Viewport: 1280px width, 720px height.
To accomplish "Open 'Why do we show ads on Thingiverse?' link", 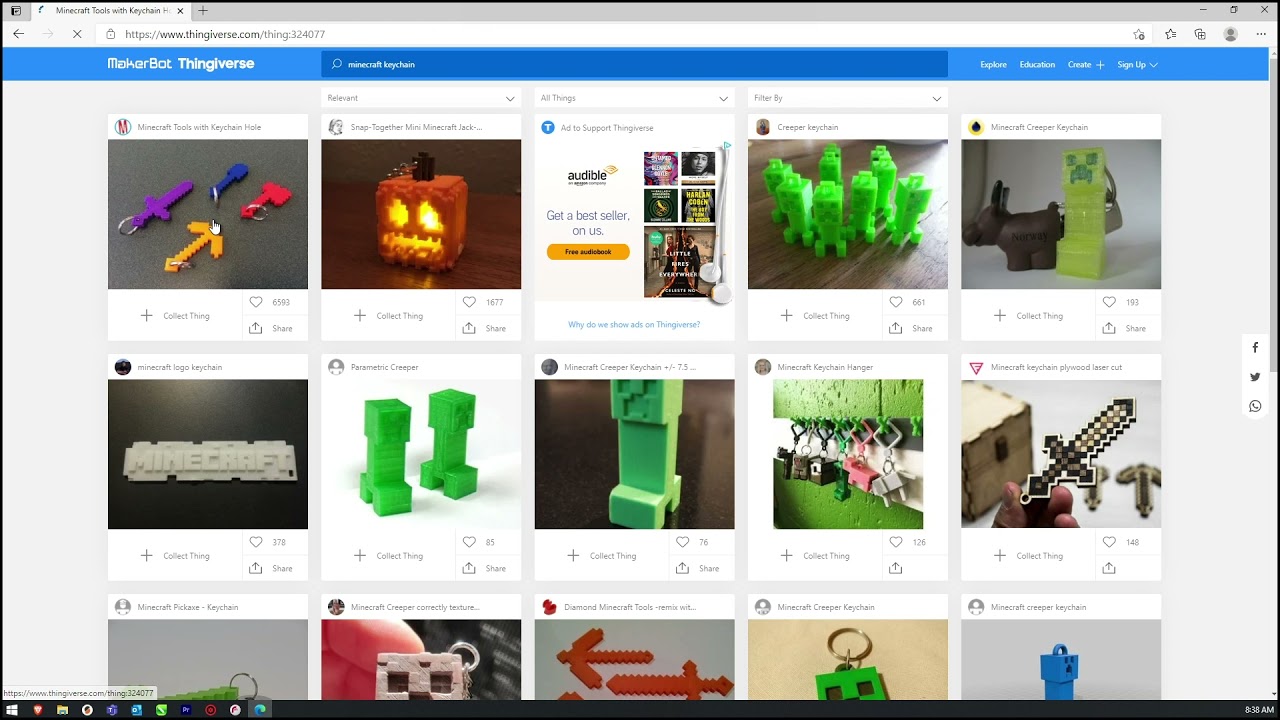I will (x=634, y=325).
